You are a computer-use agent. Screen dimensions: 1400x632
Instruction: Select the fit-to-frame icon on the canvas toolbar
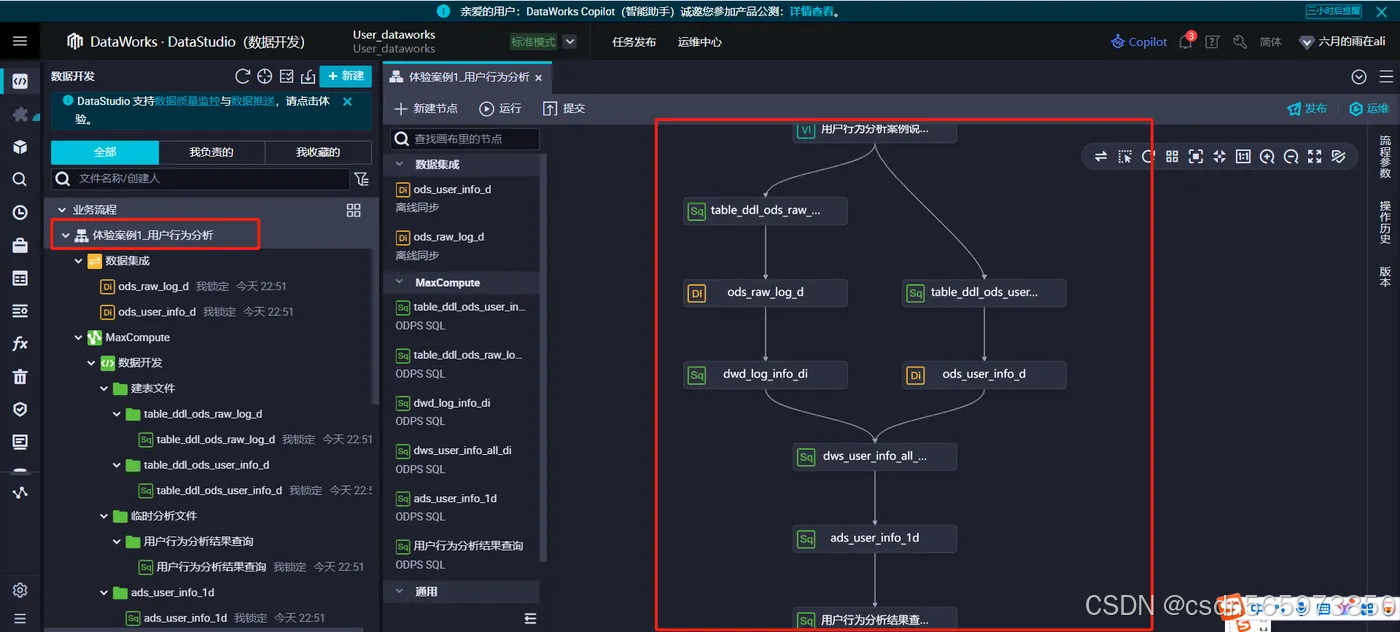pos(1195,156)
